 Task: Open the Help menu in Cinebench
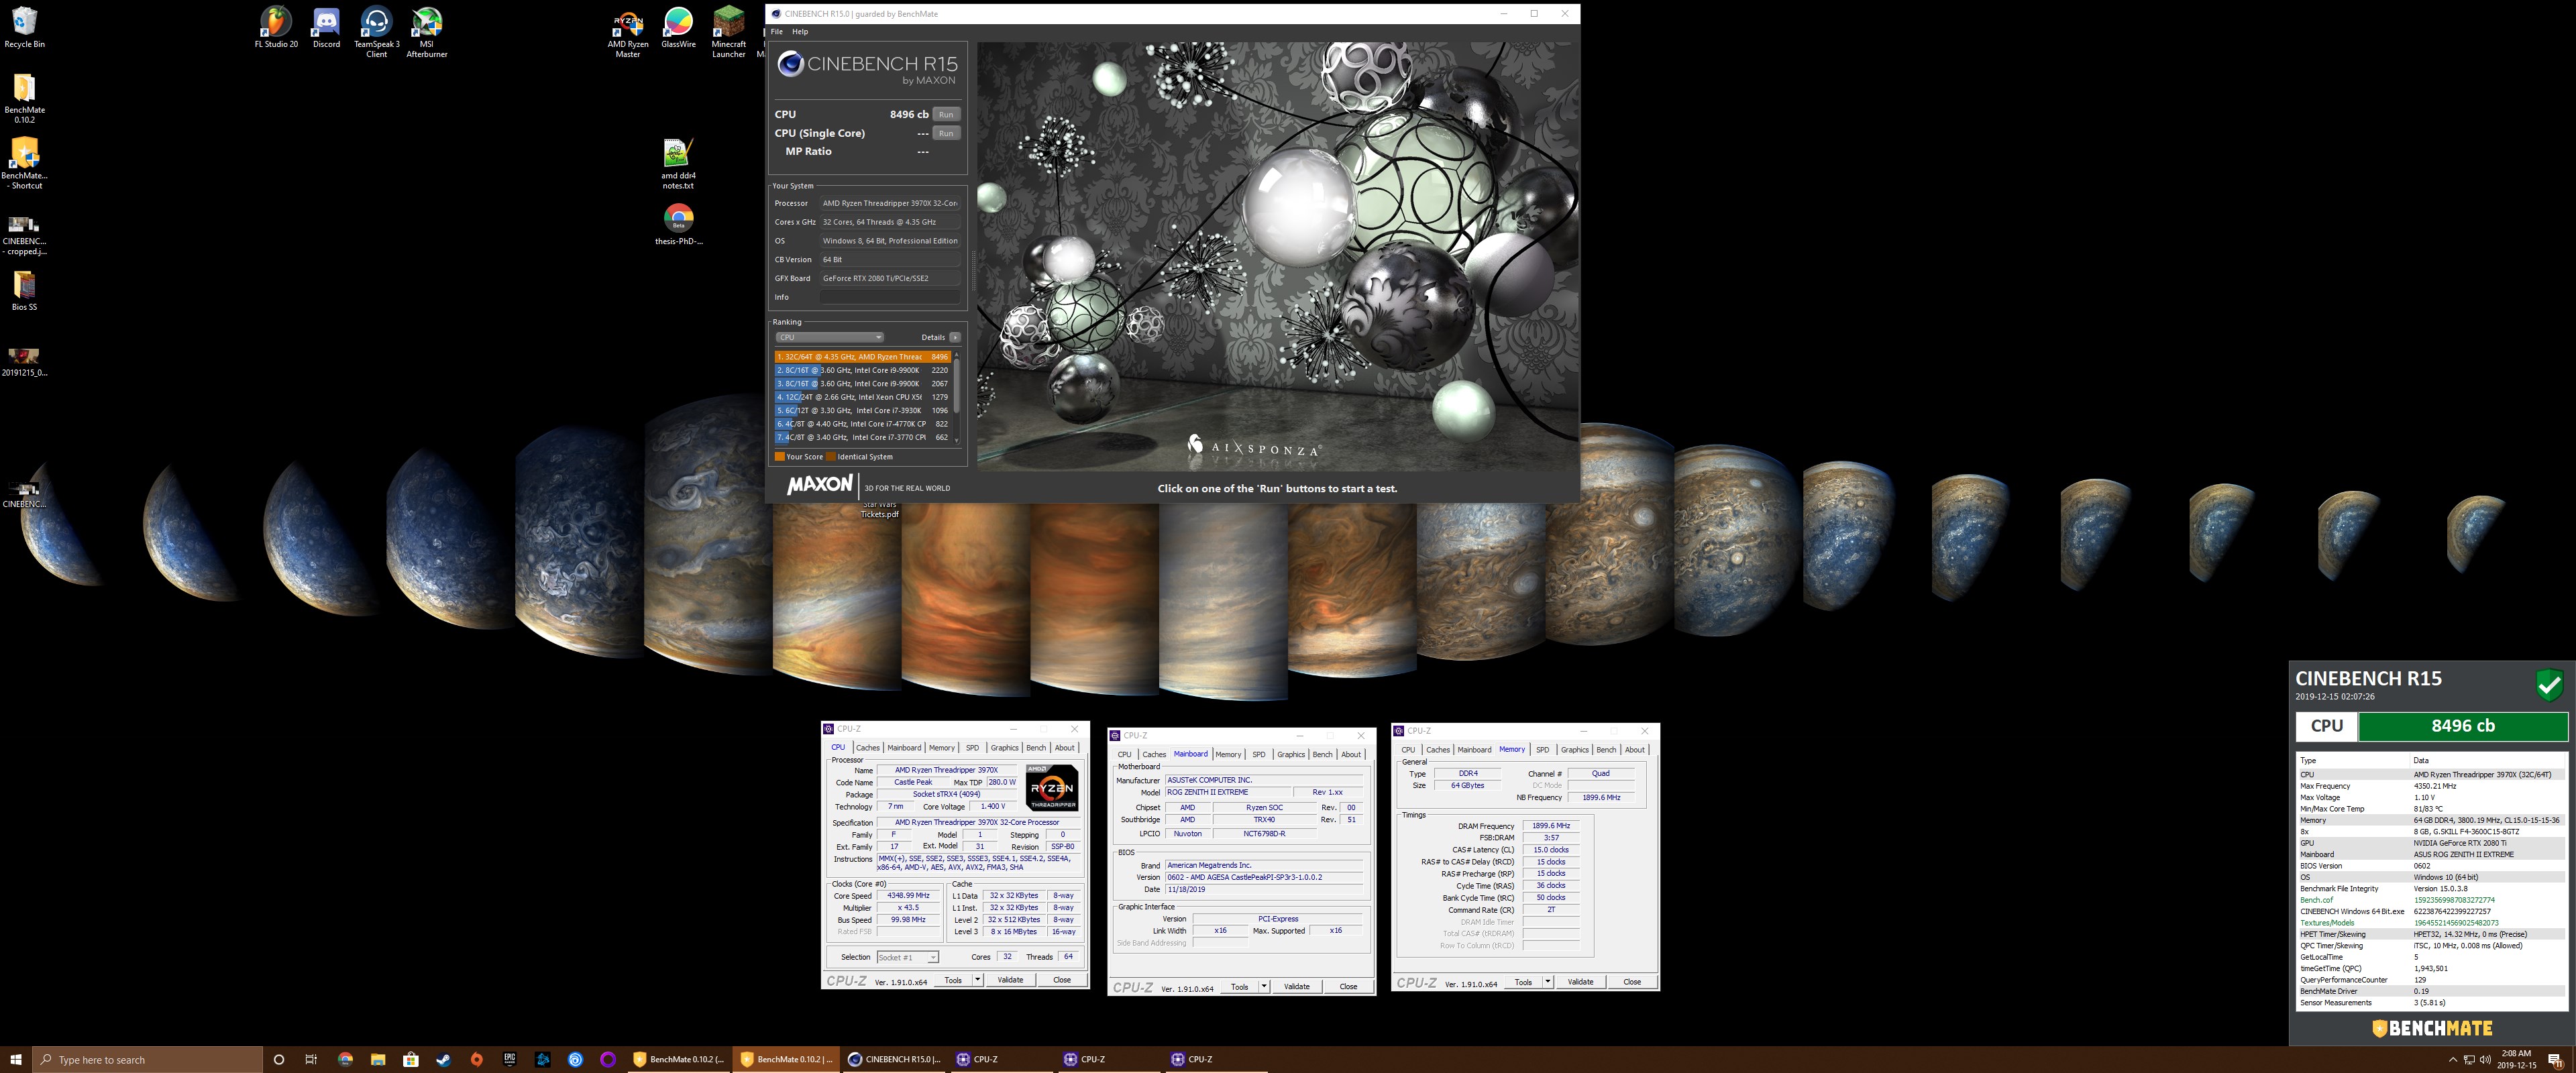(800, 31)
